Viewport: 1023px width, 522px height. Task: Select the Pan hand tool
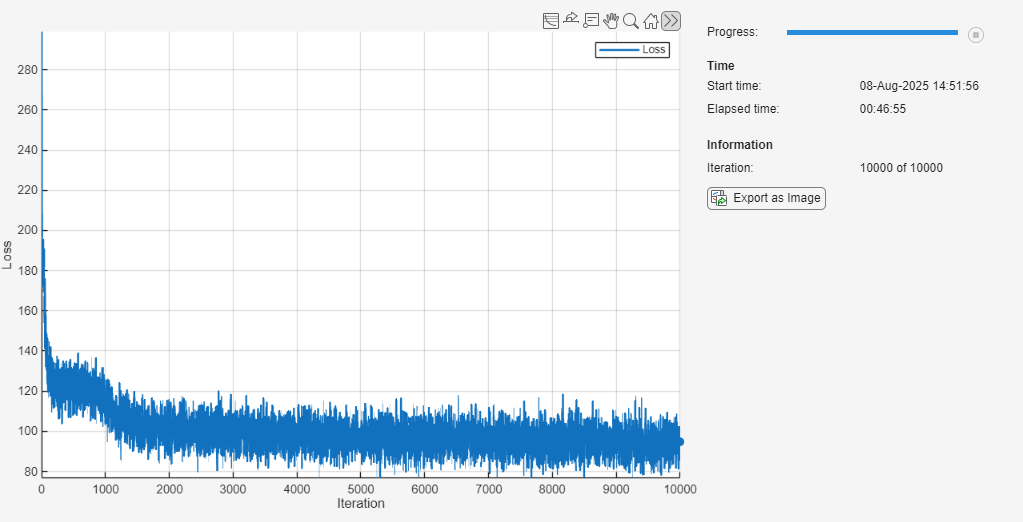[611, 21]
